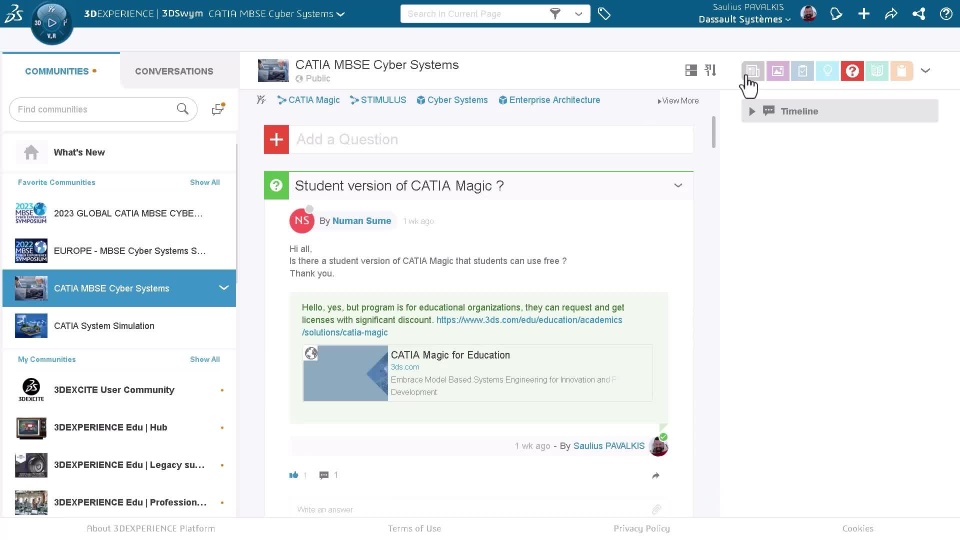Click the Dassault Systèmes 3DS logo

(13, 13)
